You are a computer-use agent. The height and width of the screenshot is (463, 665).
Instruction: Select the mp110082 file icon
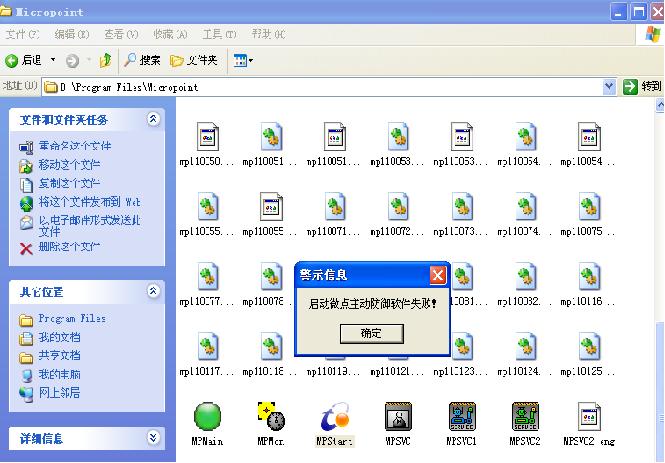[x=525, y=276]
